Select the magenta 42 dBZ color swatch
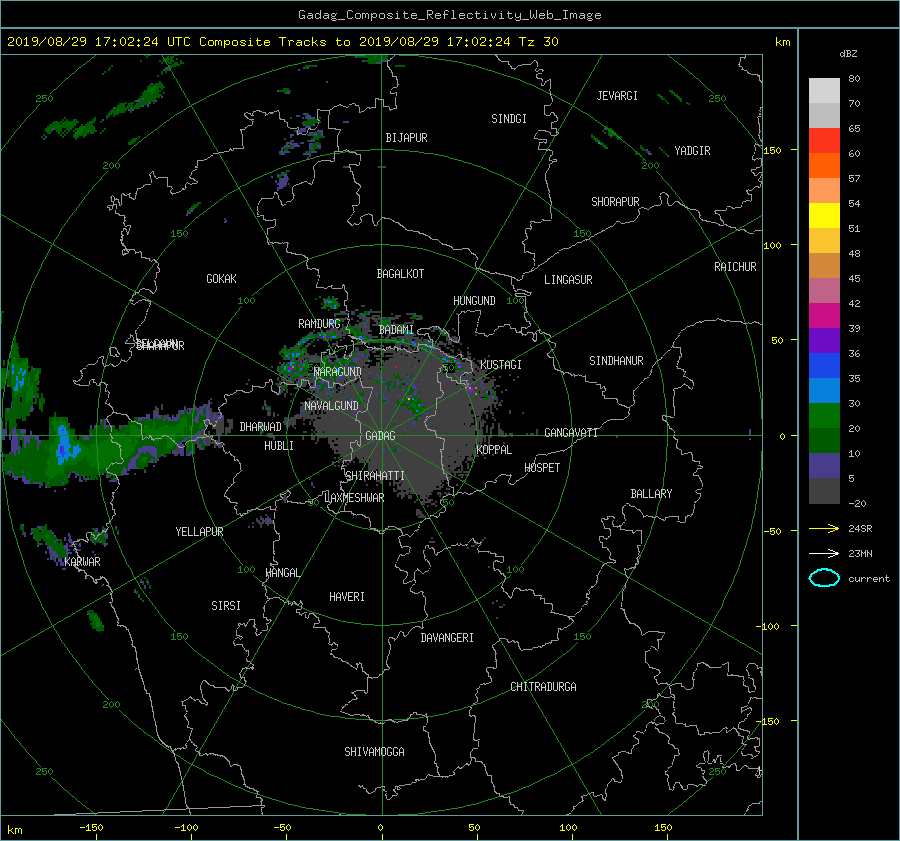The width and height of the screenshot is (900, 841). click(824, 315)
